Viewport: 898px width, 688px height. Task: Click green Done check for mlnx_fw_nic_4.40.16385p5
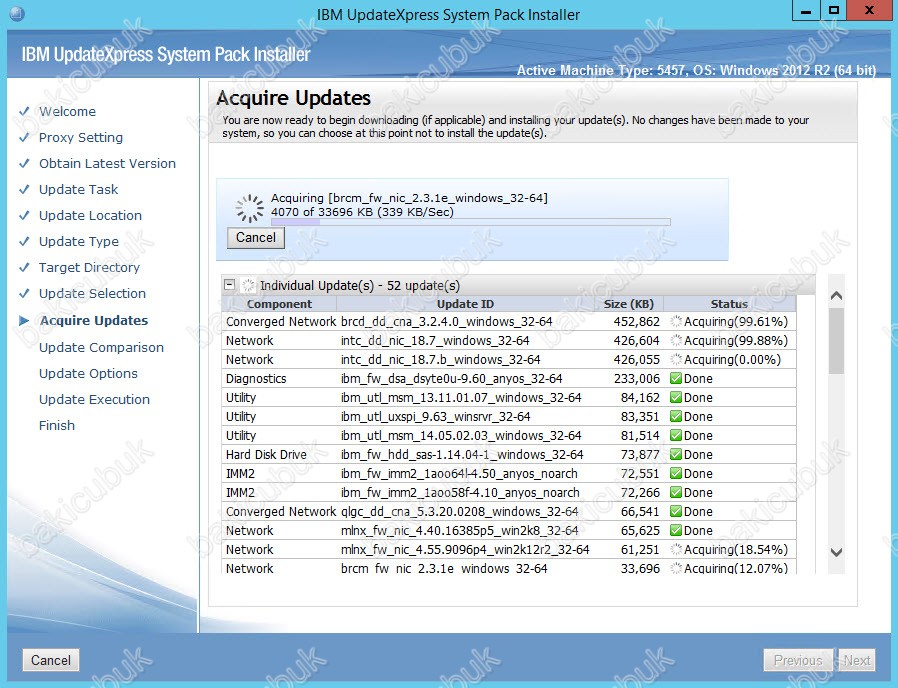tap(676, 530)
